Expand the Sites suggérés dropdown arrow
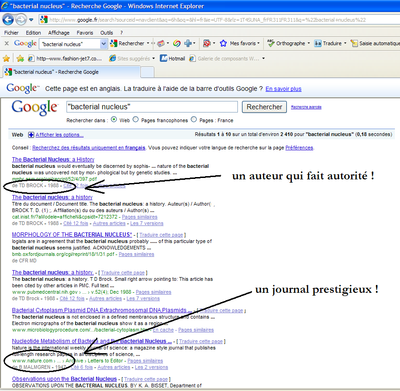The height and width of the screenshot is (391, 400). pos(154,59)
